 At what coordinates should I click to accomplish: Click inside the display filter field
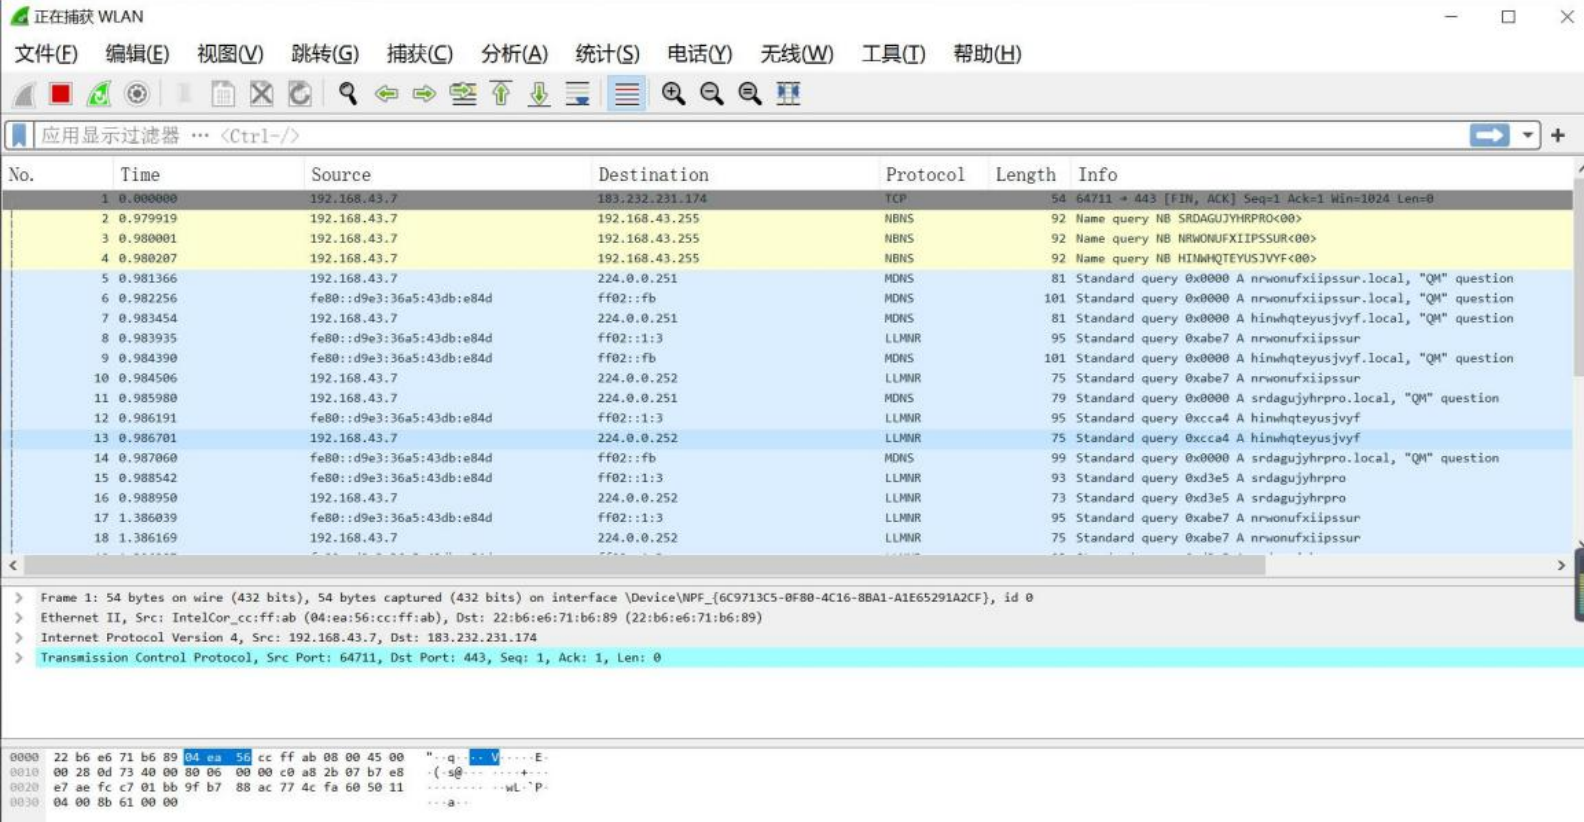click(x=750, y=135)
